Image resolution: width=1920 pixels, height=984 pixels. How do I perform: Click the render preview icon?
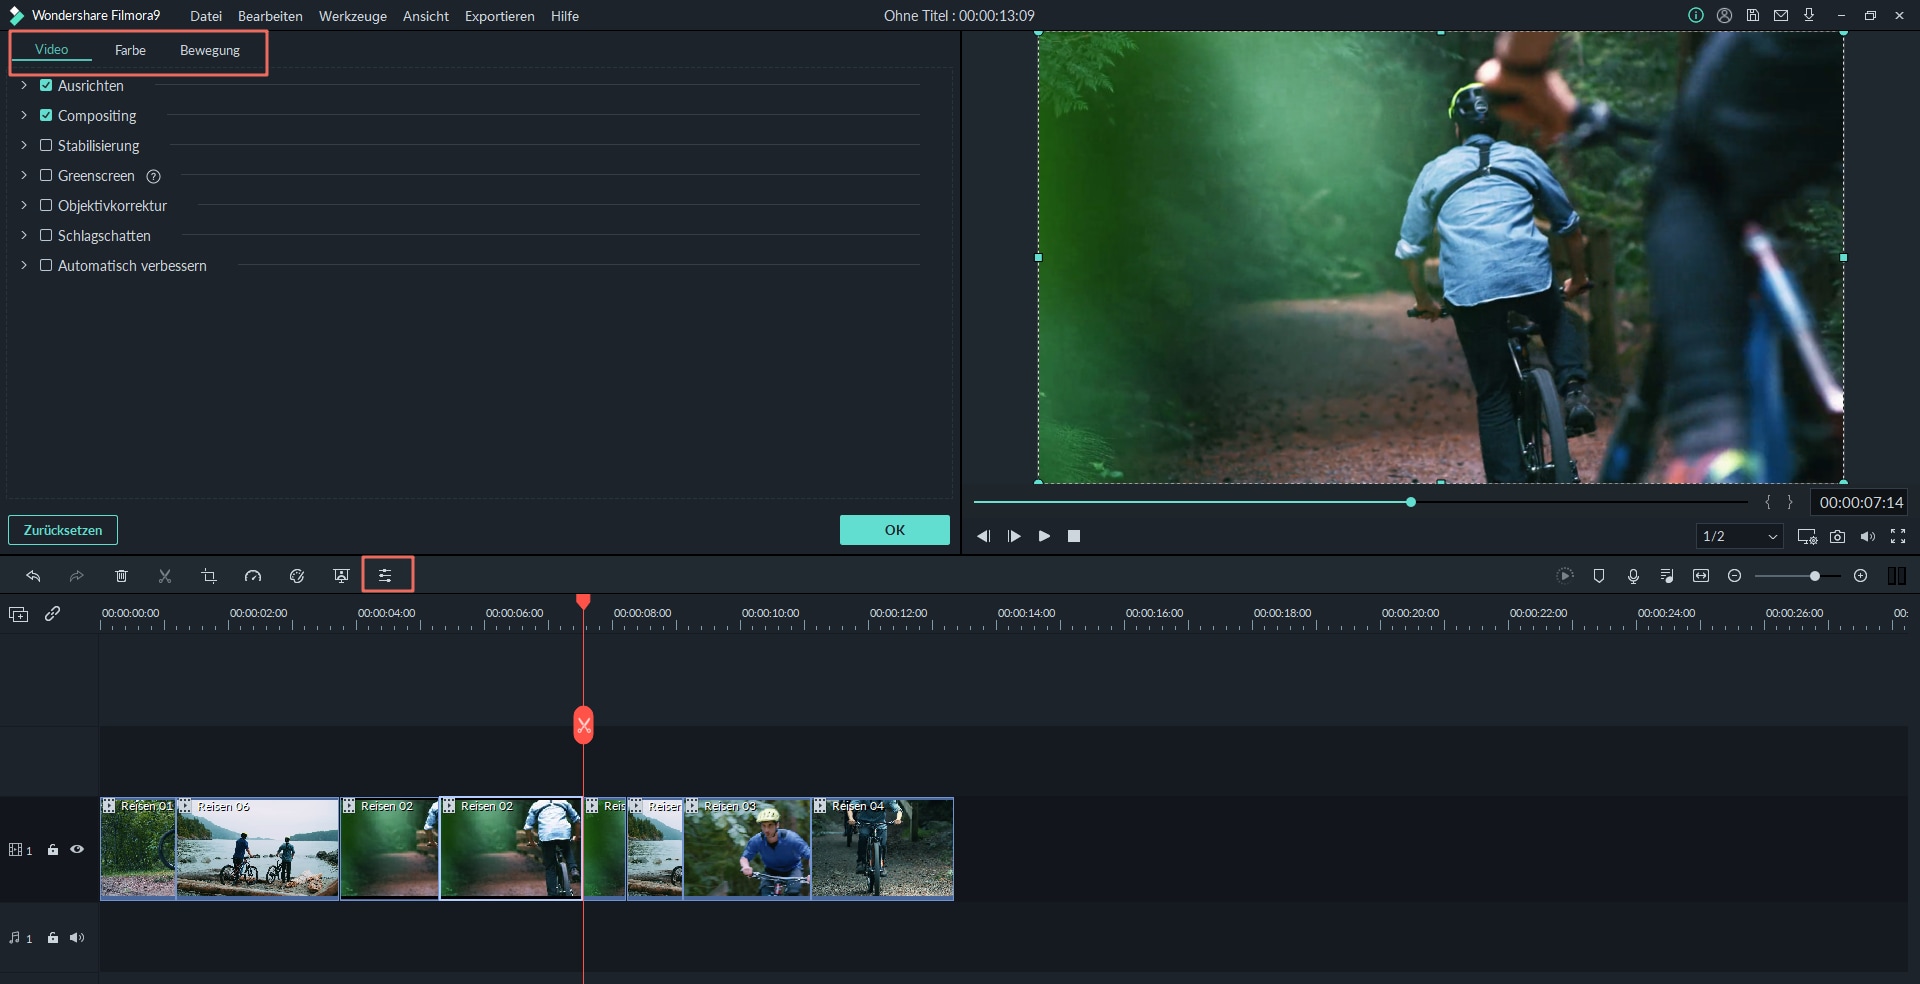click(1565, 576)
